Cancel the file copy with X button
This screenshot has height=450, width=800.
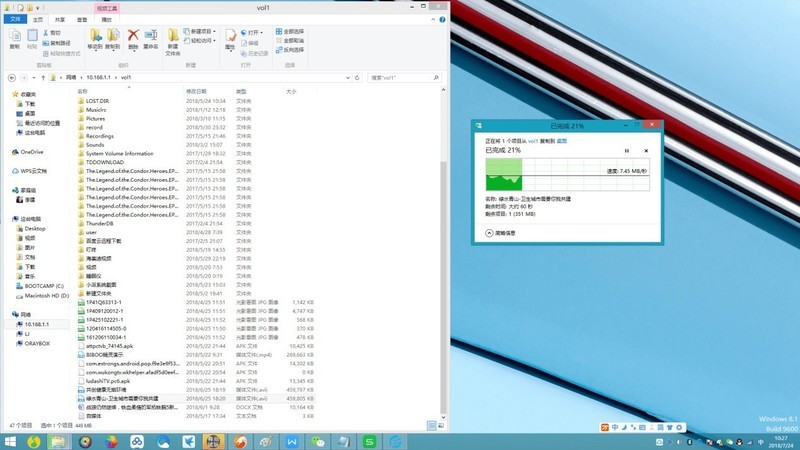[x=646, y=151]
